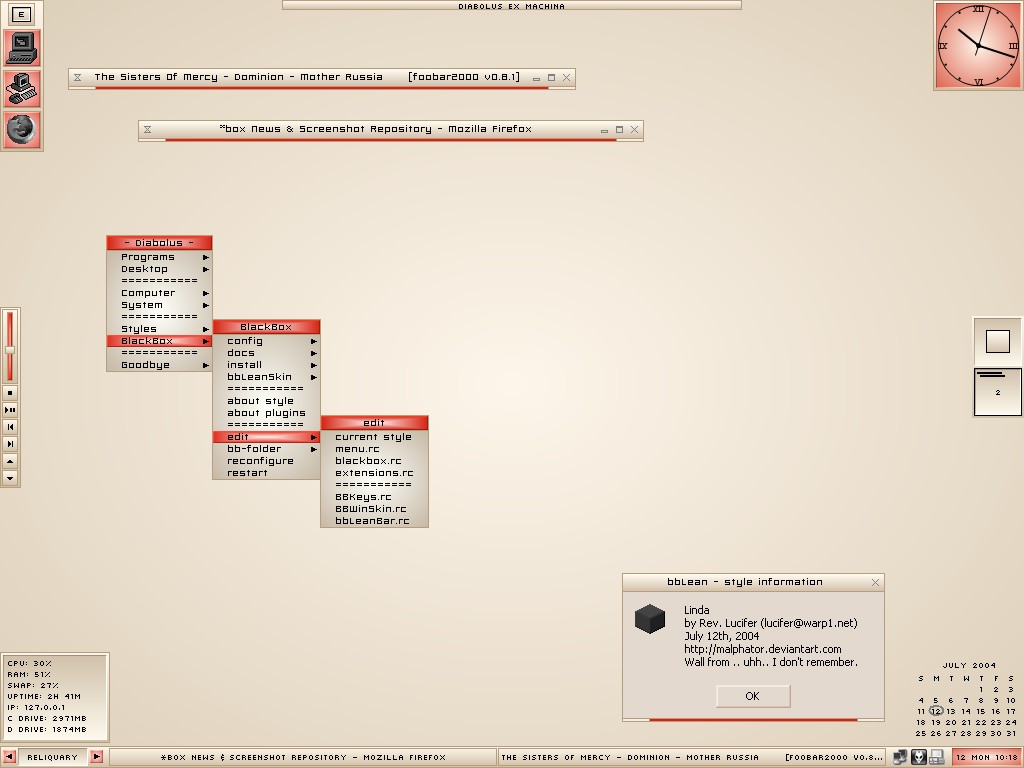Expand the Computer submenu
The width and height of the screenshot is (1024, 768).
pyautogui.click(x=159, y=293)
